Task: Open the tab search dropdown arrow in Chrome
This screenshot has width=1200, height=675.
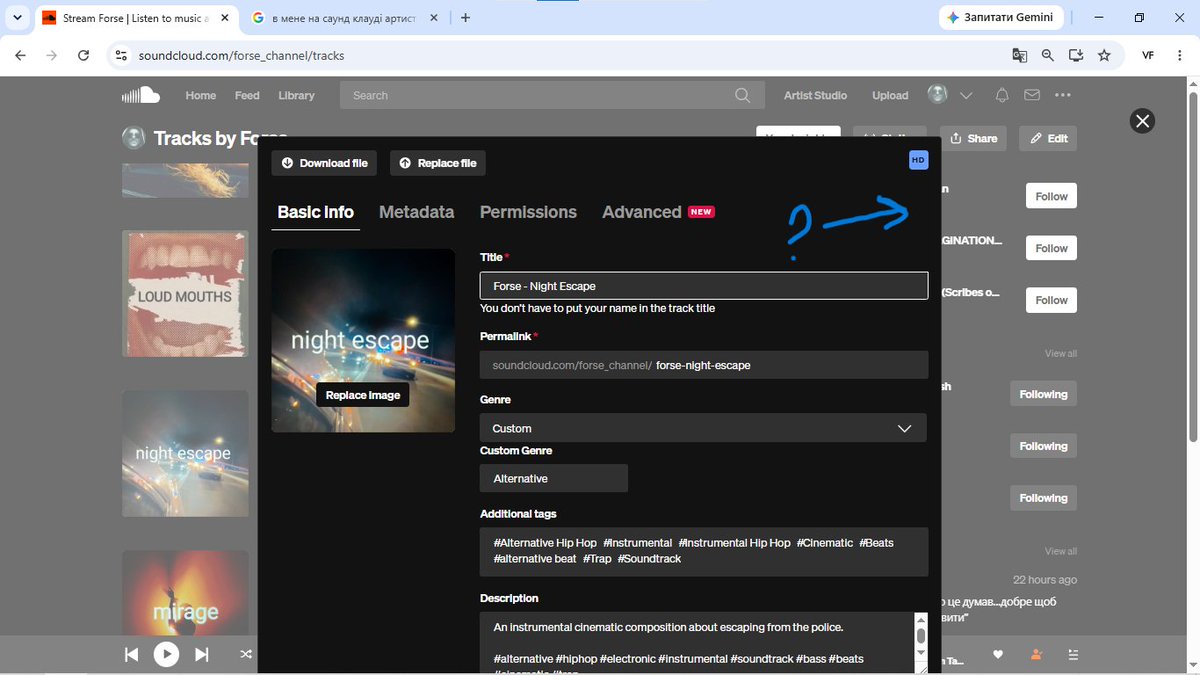Action: 17,17
